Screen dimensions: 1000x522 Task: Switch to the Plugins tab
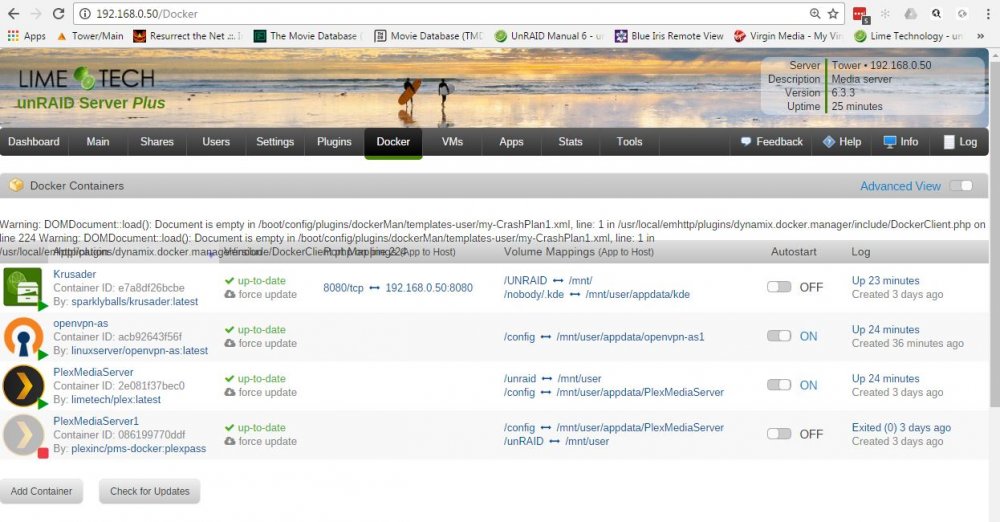pos(334,142)
